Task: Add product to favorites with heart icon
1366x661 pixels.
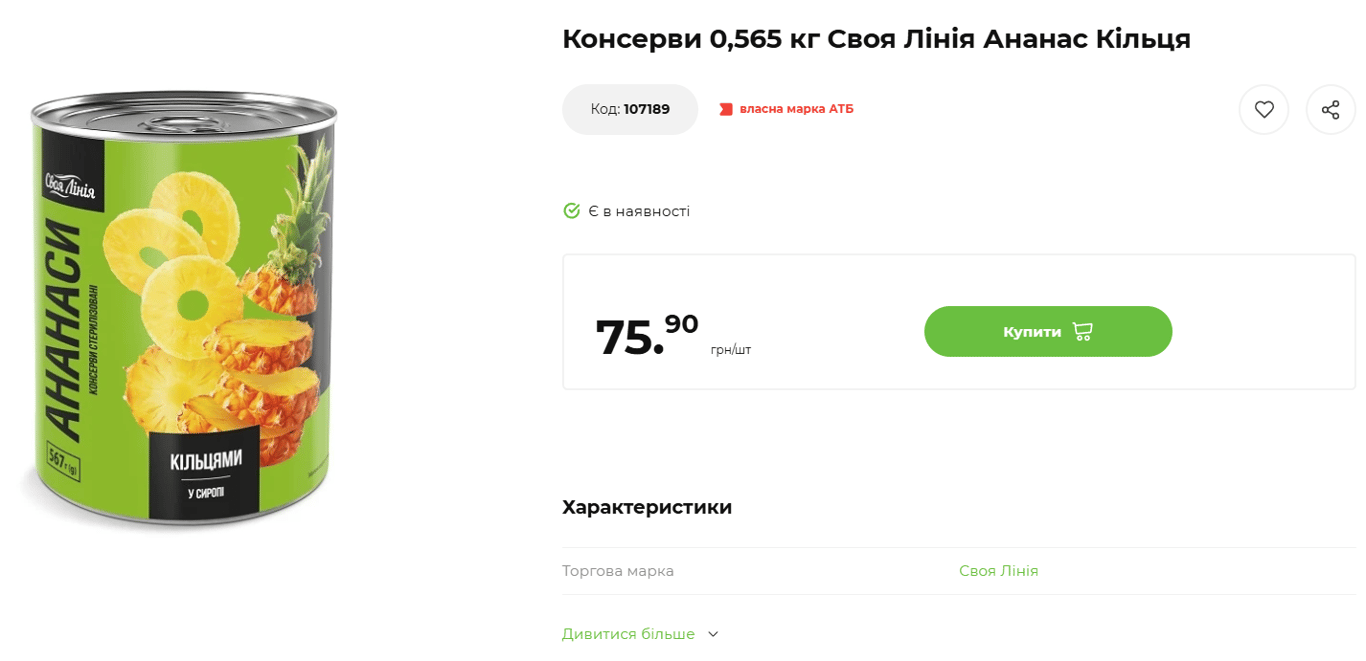Action: [x=1264, y=110]
